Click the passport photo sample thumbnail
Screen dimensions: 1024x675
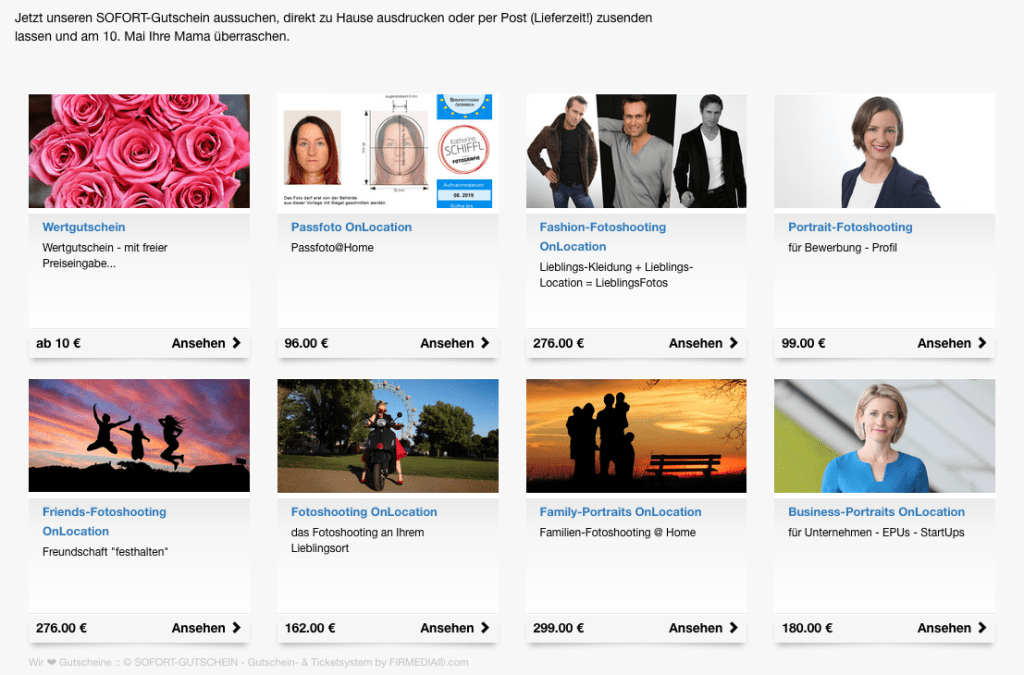point(387,151)
